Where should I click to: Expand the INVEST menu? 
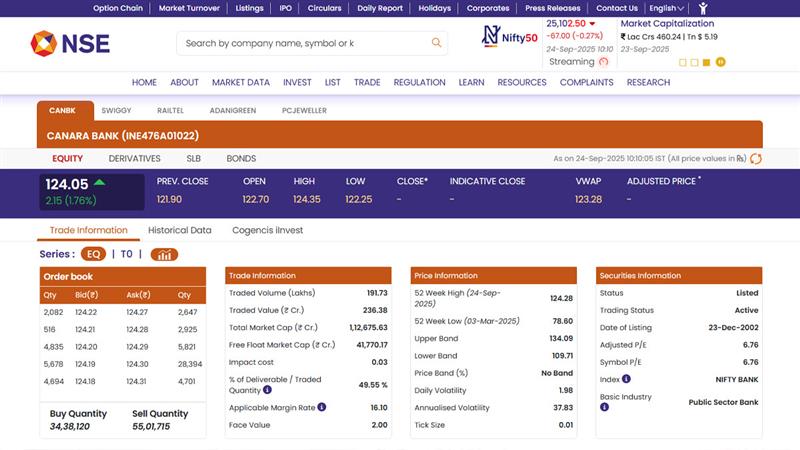297,83
